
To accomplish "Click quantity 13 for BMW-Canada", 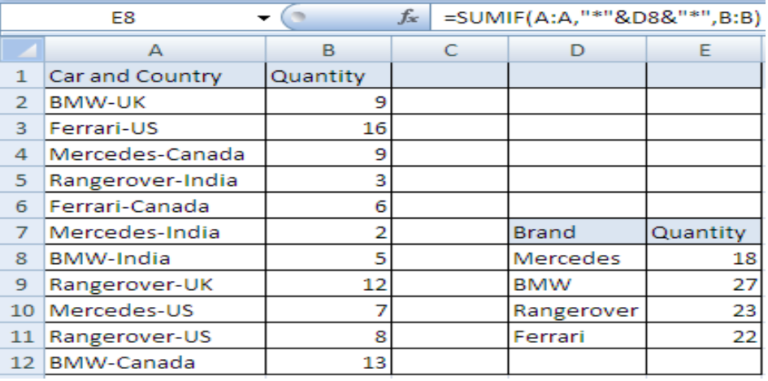I will point(329,362).
